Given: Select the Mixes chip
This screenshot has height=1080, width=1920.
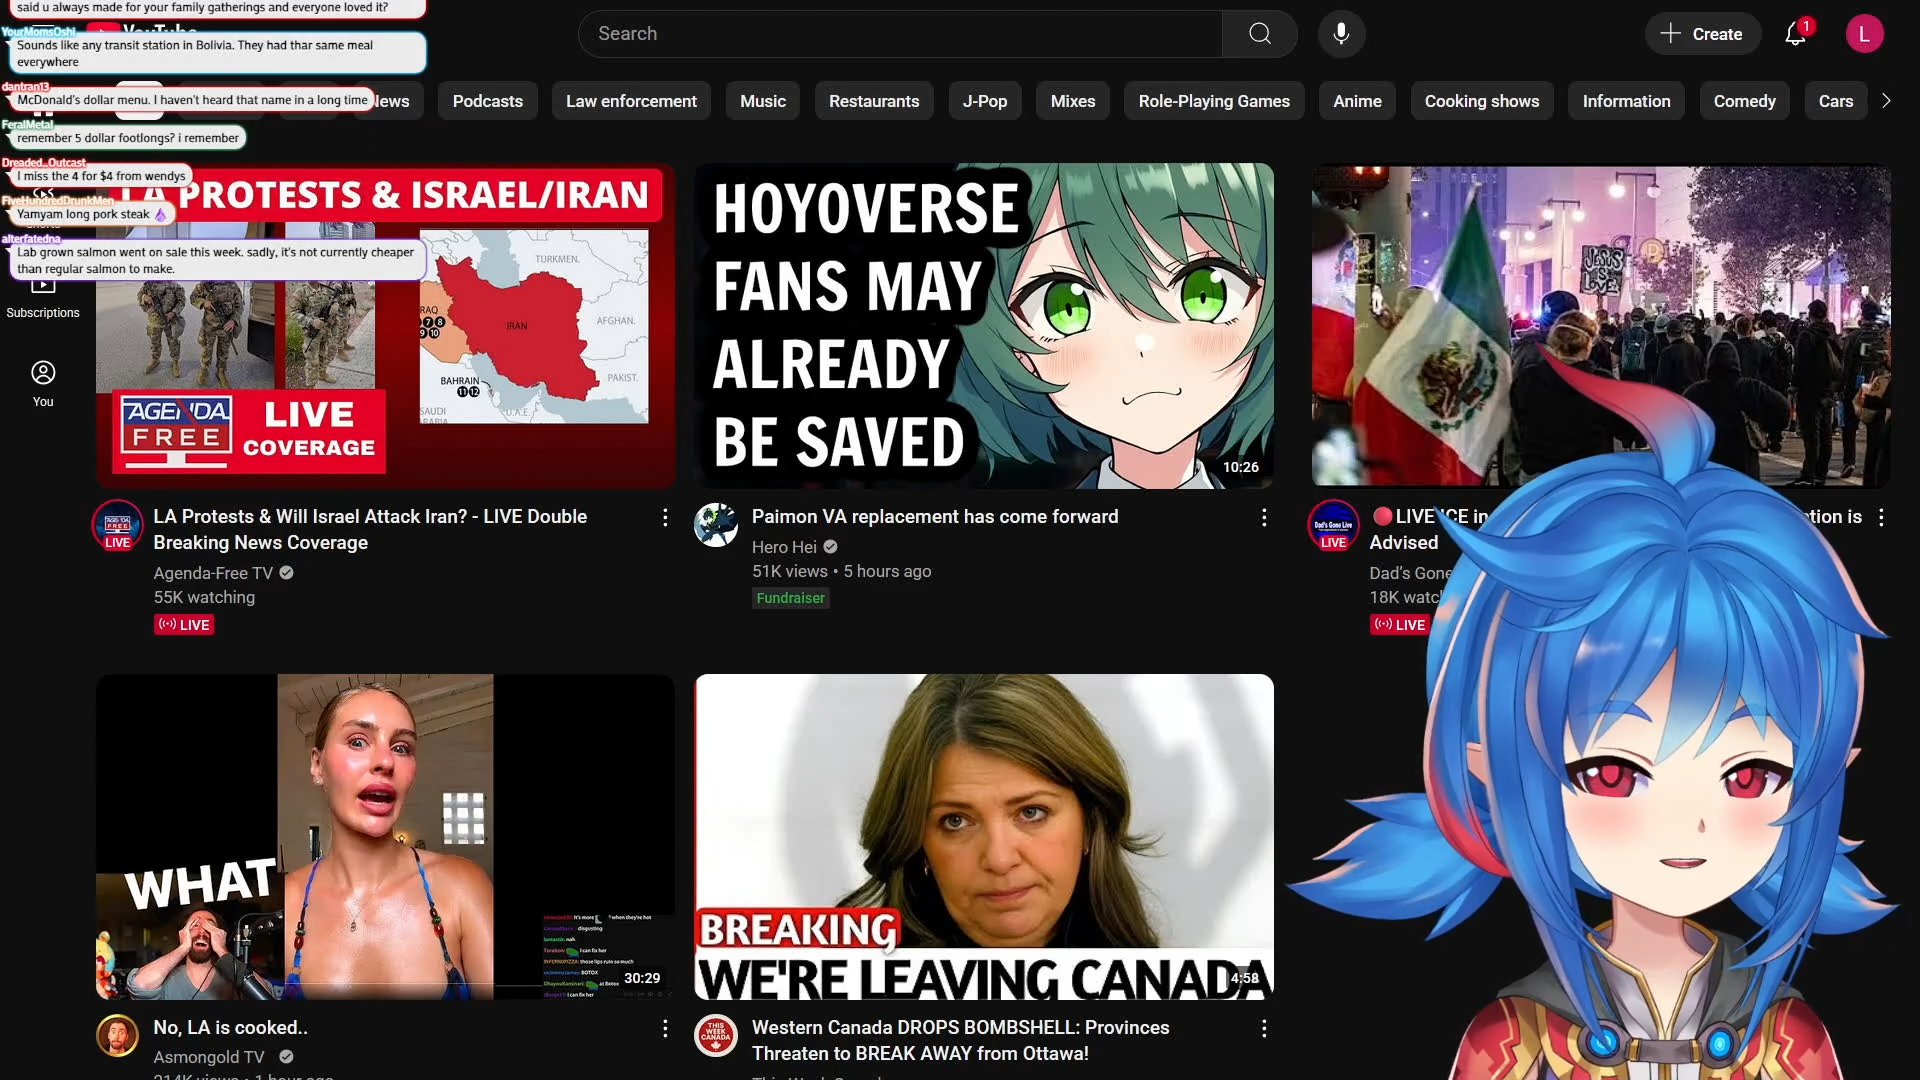Looking at the screenshot, I should coord(1073,101).
